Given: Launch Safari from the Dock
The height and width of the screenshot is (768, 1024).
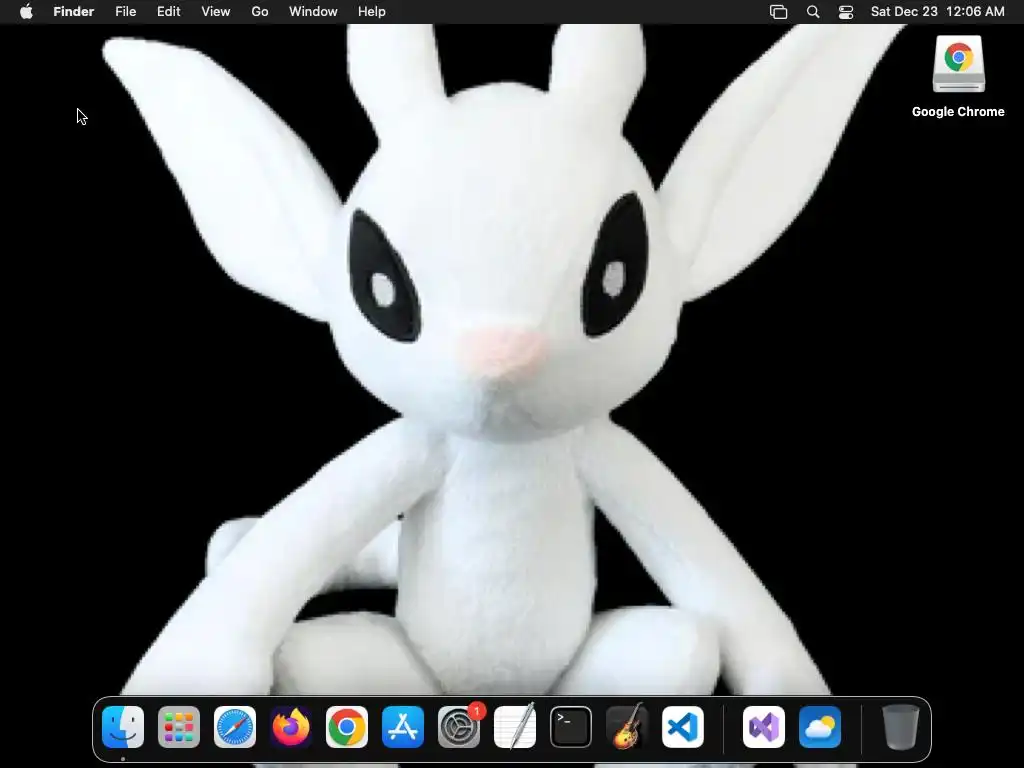Looking at the screenshot, I should click(235, 727).
